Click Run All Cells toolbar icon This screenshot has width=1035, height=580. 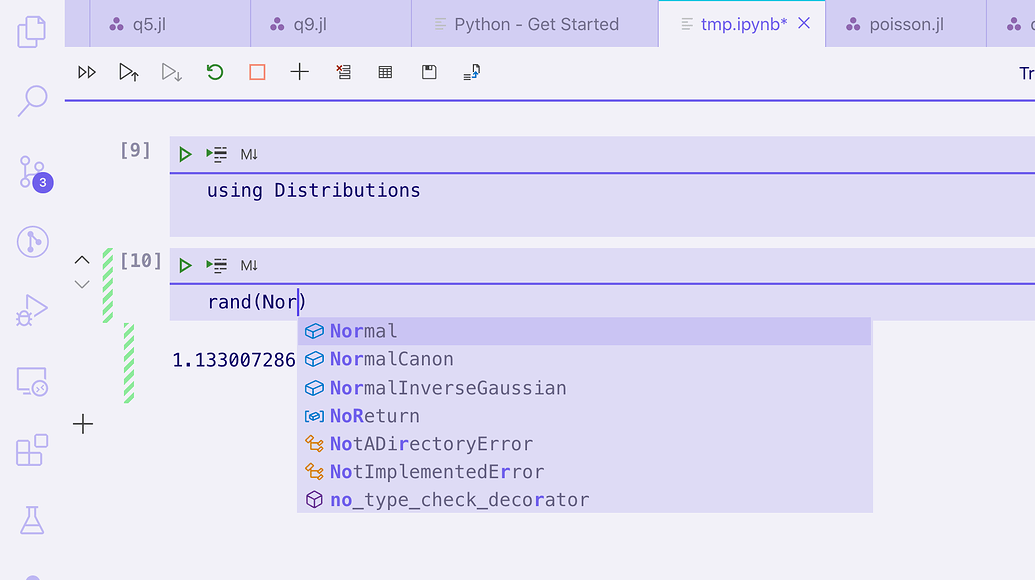pyautogui.click(x=86, y=72)
